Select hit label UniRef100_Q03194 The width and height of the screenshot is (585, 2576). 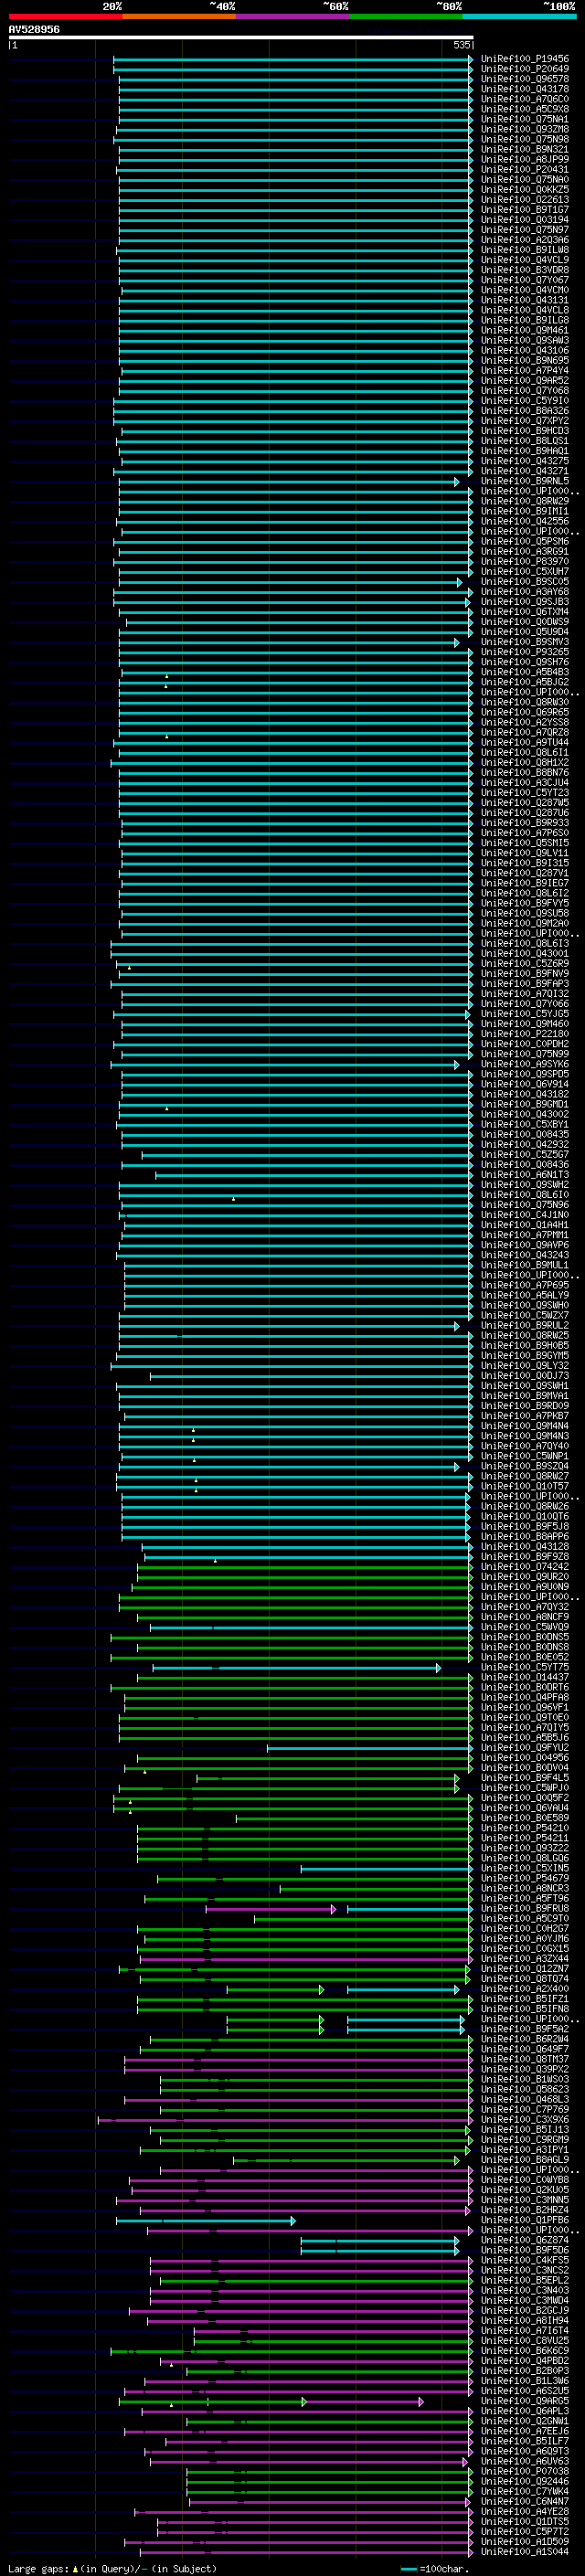(525, 220)
